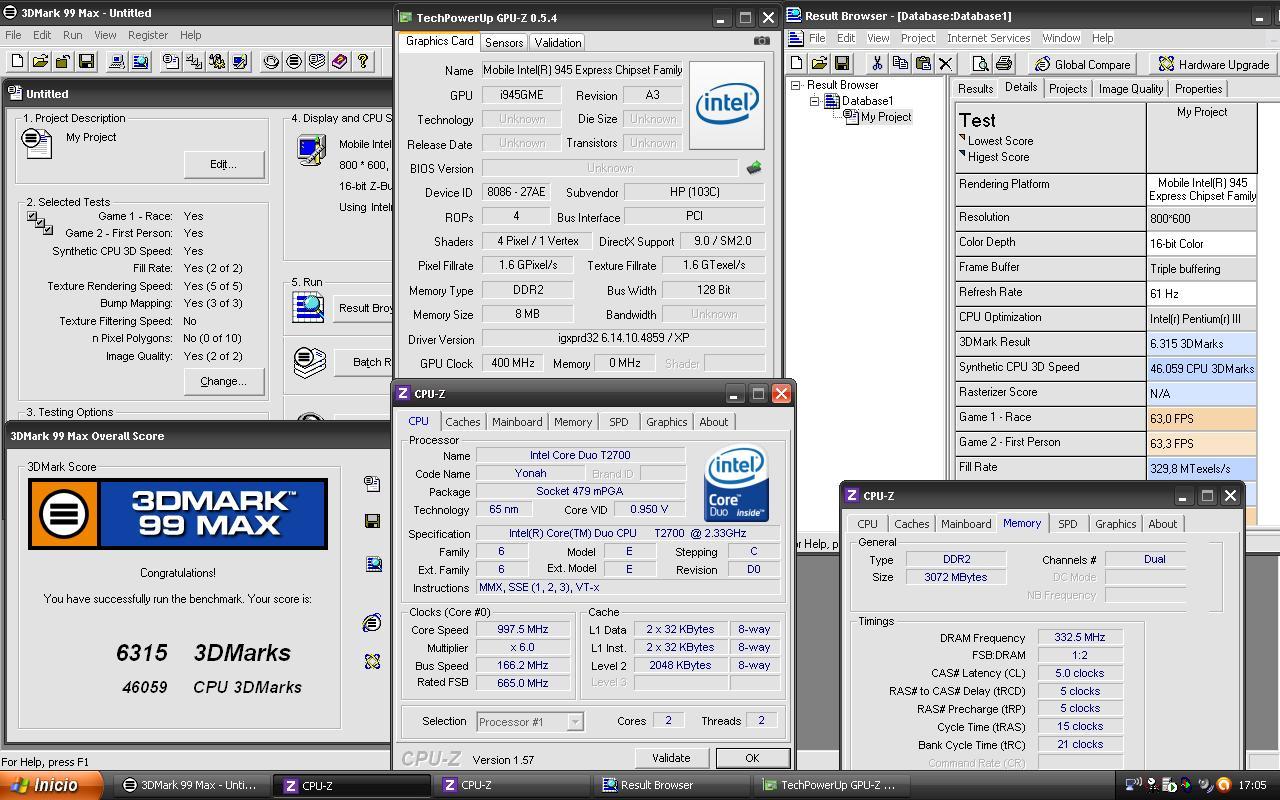
Task: Click the Paste clipboard icon in Result Browser
Action: (923, 64)
